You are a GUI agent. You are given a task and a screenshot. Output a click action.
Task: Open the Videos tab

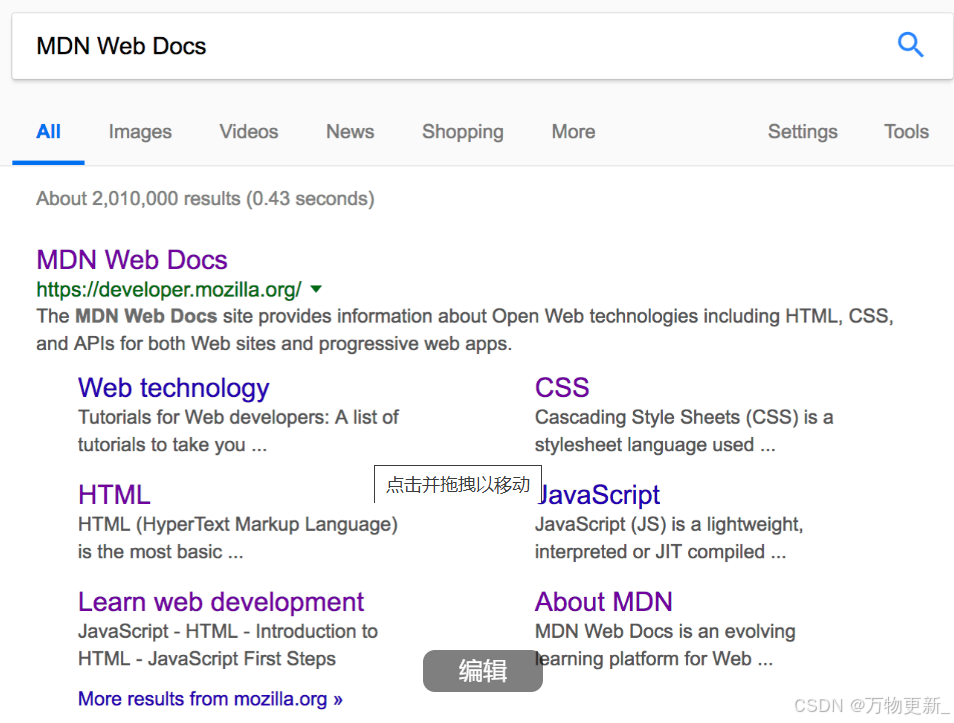tap(249, 131)
